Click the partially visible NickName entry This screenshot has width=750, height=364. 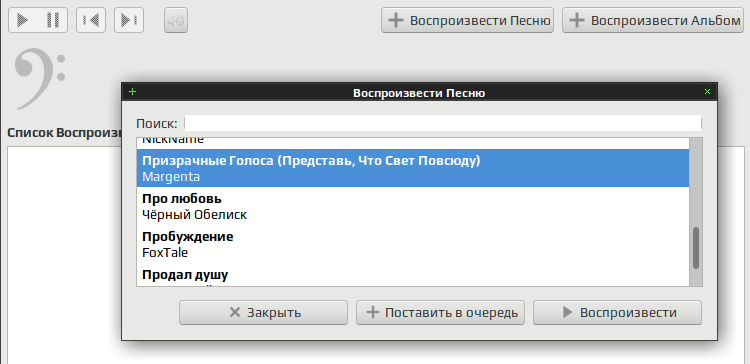coord(412,143)
